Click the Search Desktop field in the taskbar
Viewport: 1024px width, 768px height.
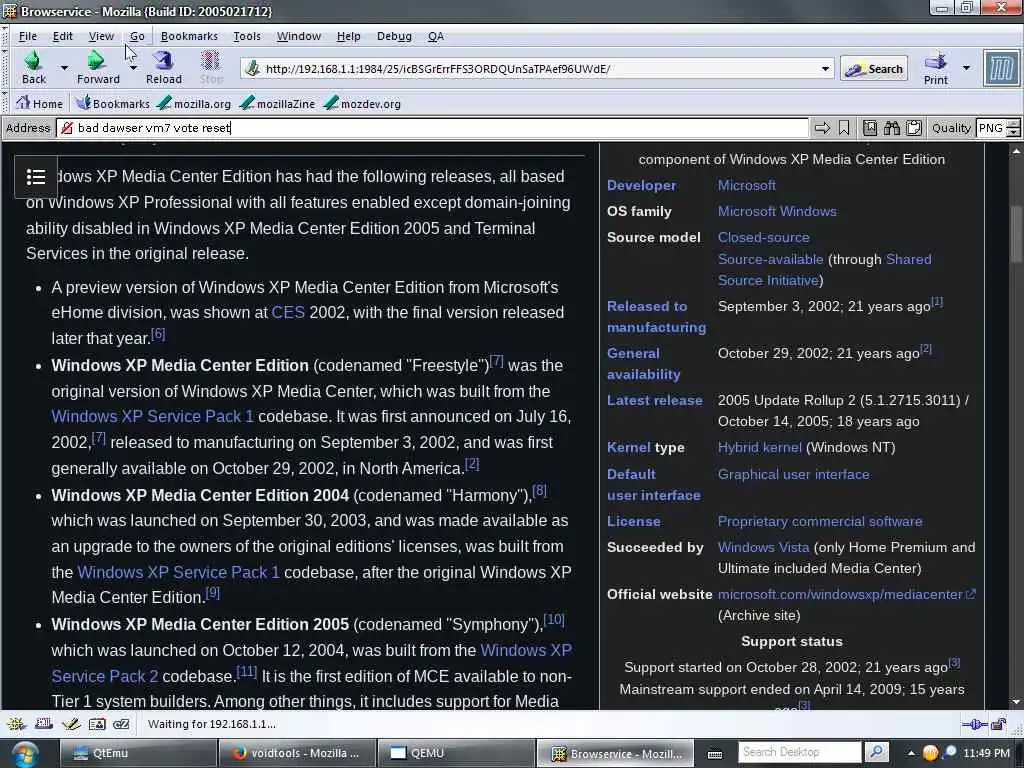point(799,752)
